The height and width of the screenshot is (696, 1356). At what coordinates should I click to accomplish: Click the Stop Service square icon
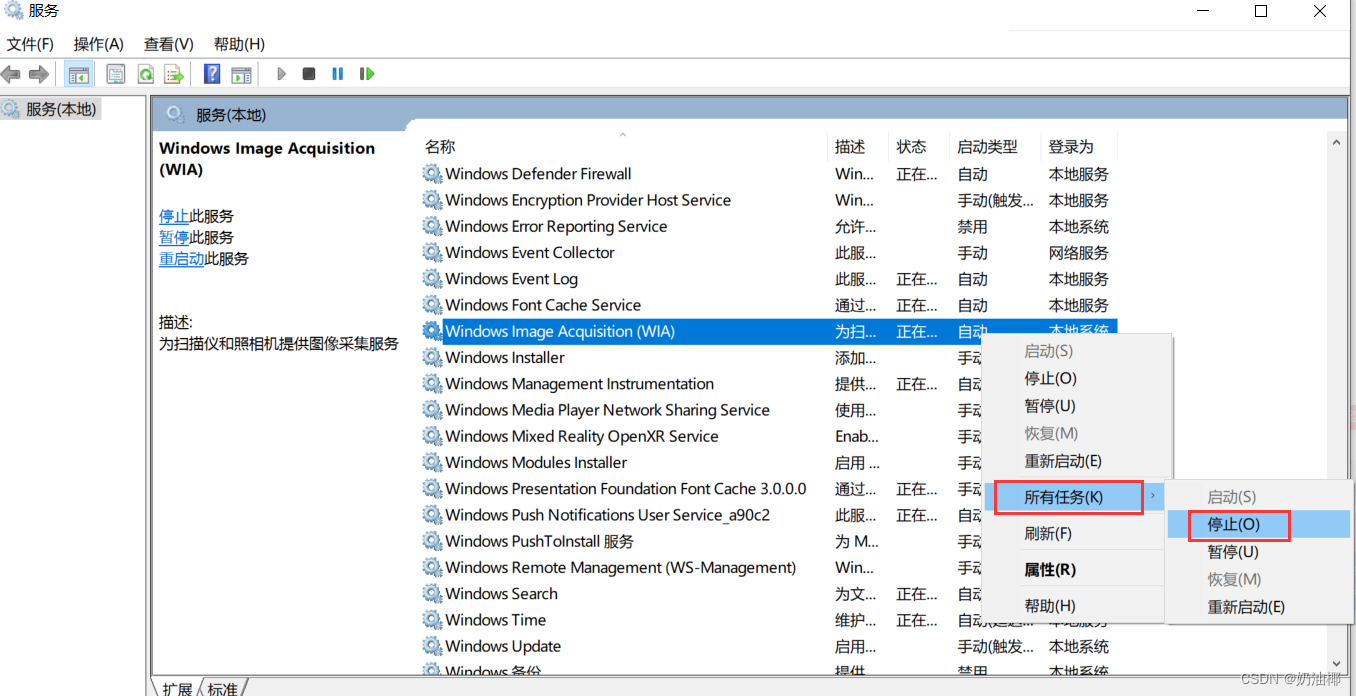point(309,74)
